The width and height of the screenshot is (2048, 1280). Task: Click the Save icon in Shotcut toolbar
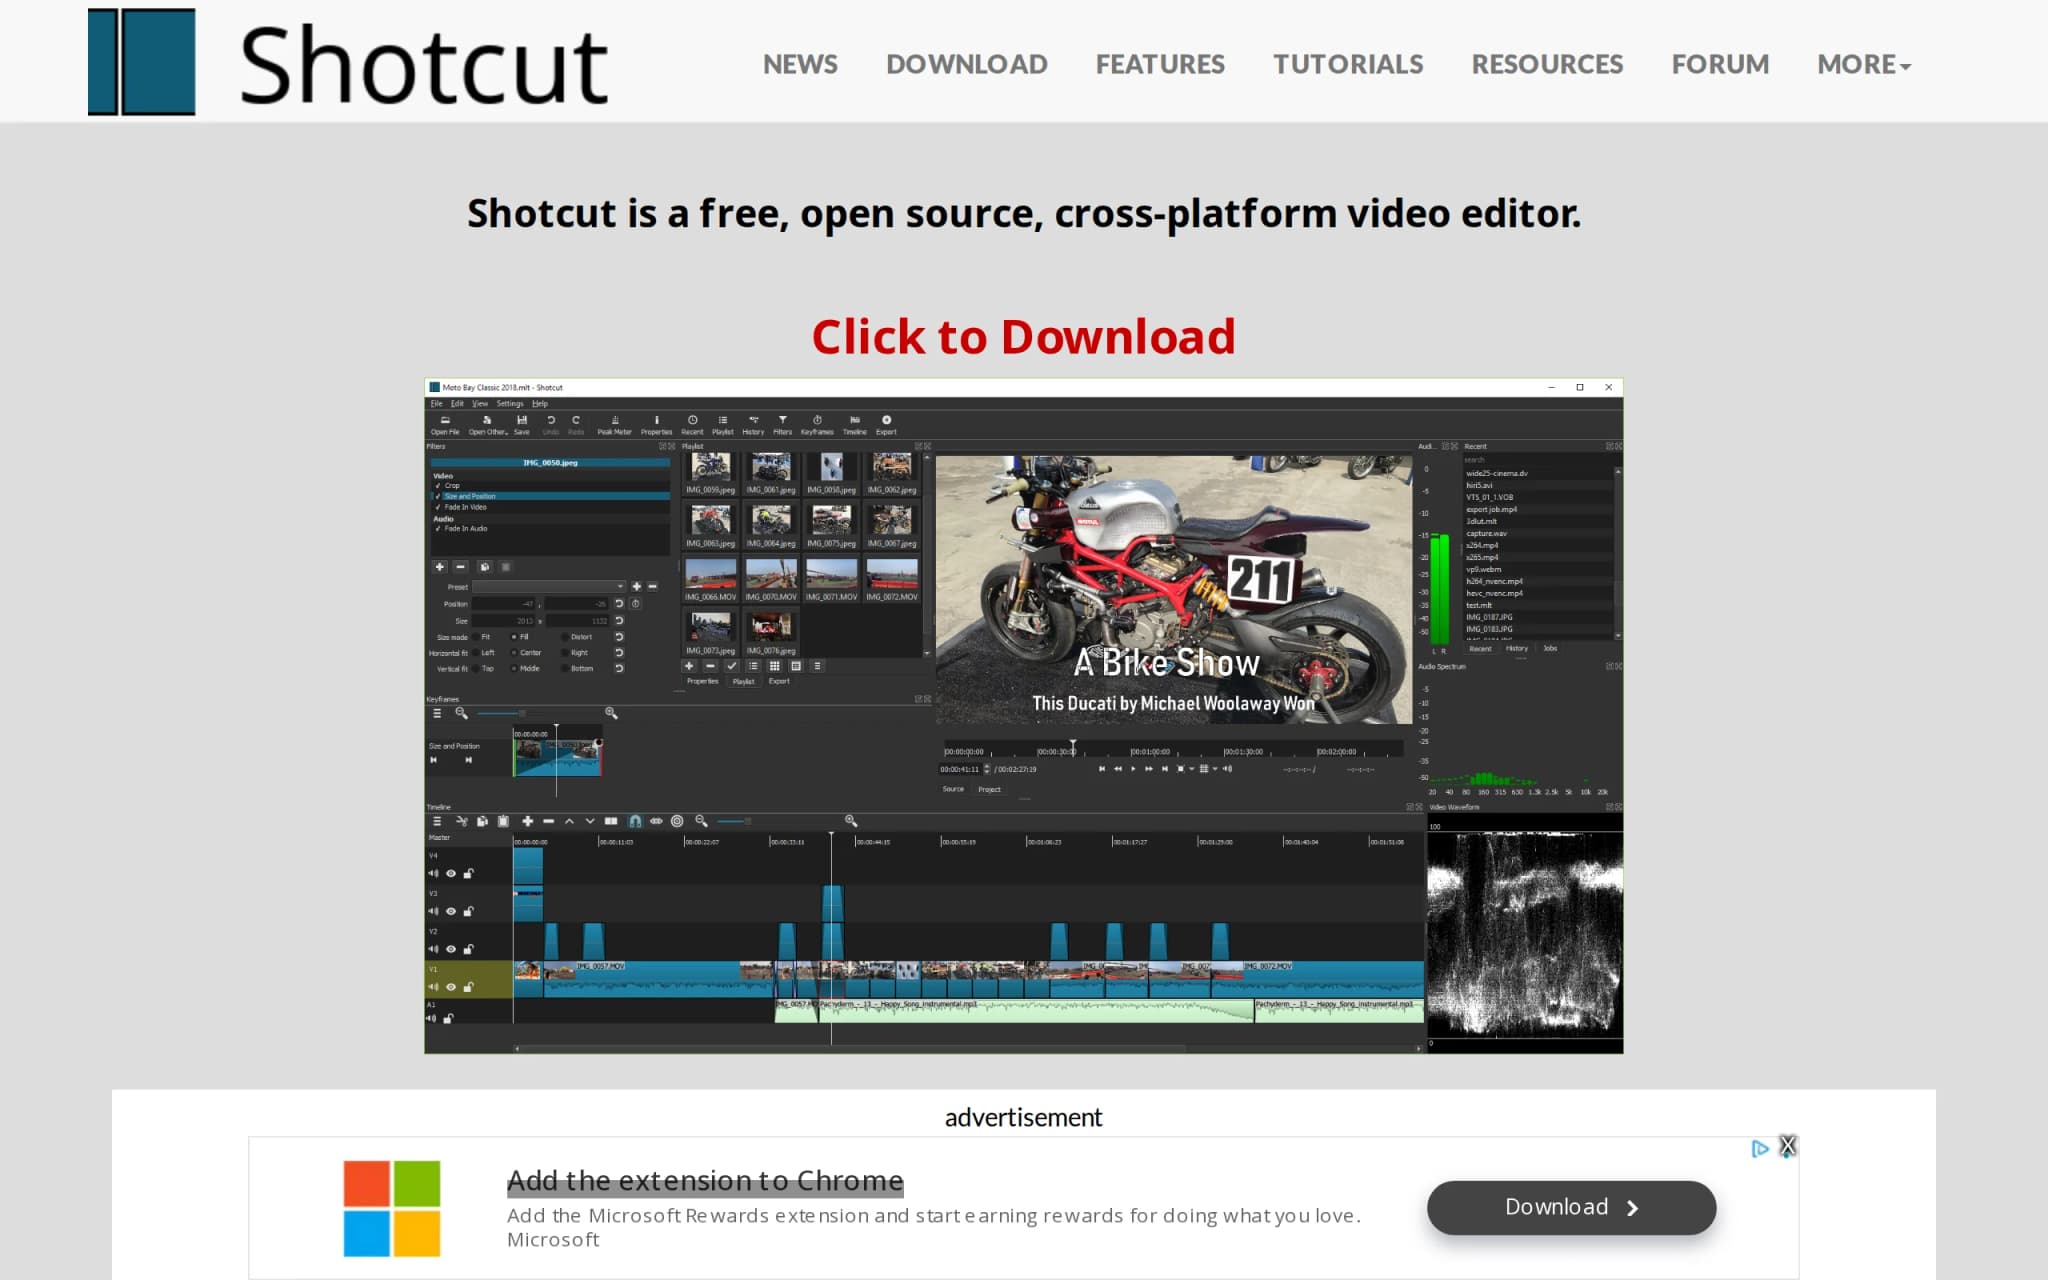click(x=521, y=424)
